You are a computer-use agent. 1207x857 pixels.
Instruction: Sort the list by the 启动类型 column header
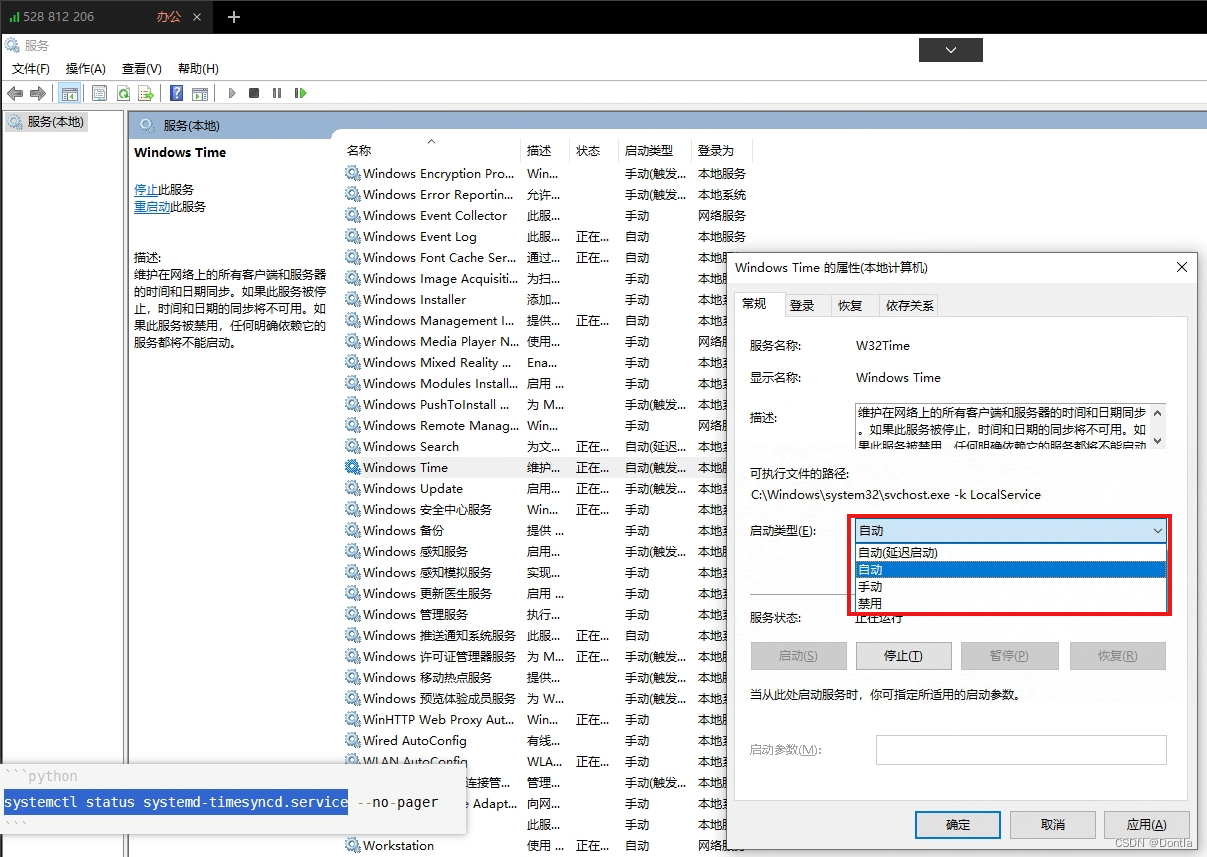coord(654,150)
